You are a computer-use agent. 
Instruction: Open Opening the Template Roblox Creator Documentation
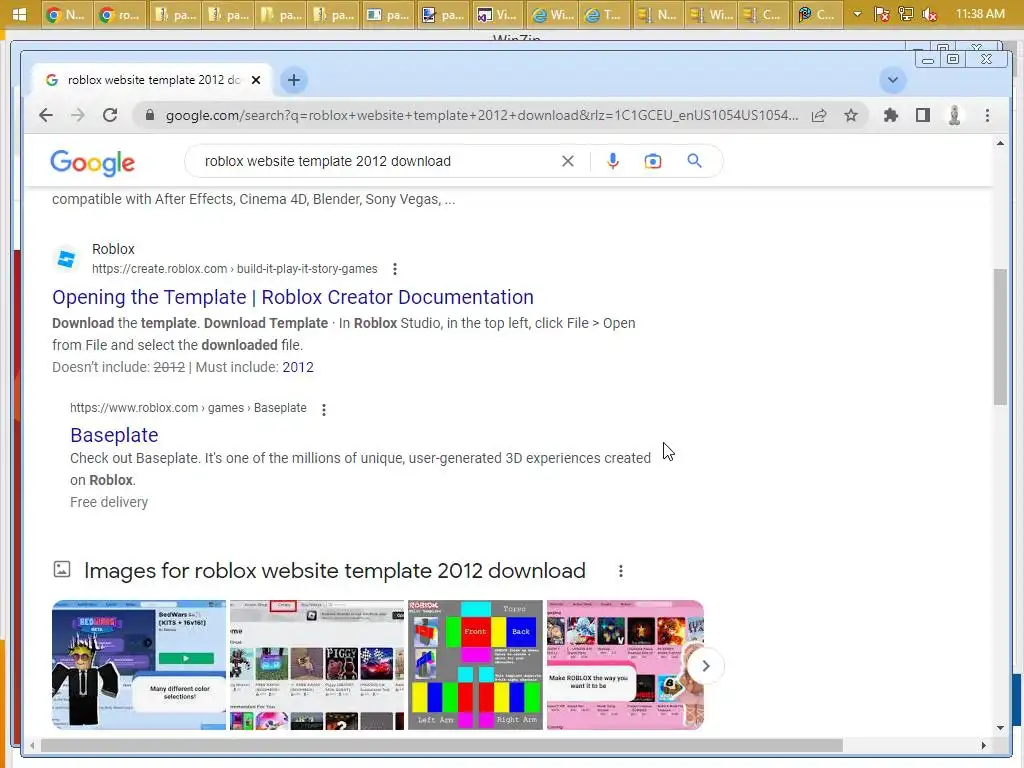pos(293,297)
